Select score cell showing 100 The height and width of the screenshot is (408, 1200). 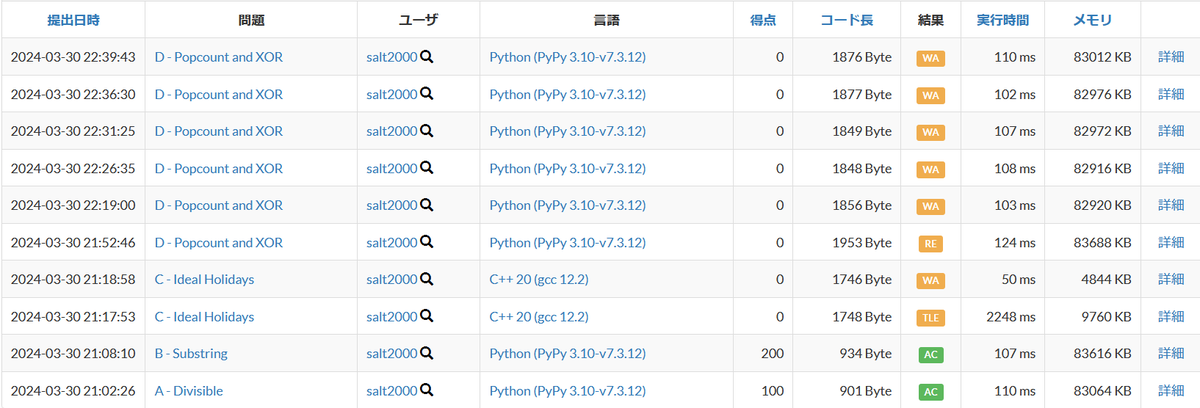(773, 390)
